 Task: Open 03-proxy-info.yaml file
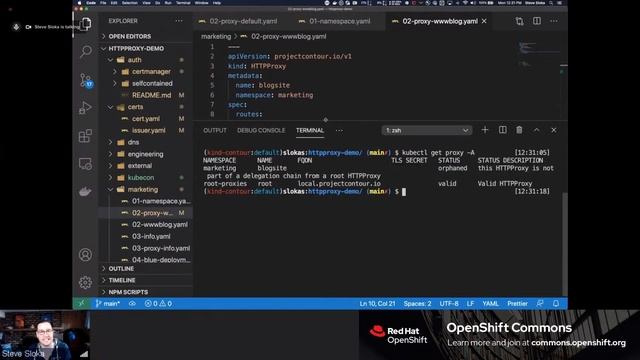tap(161, 249)
